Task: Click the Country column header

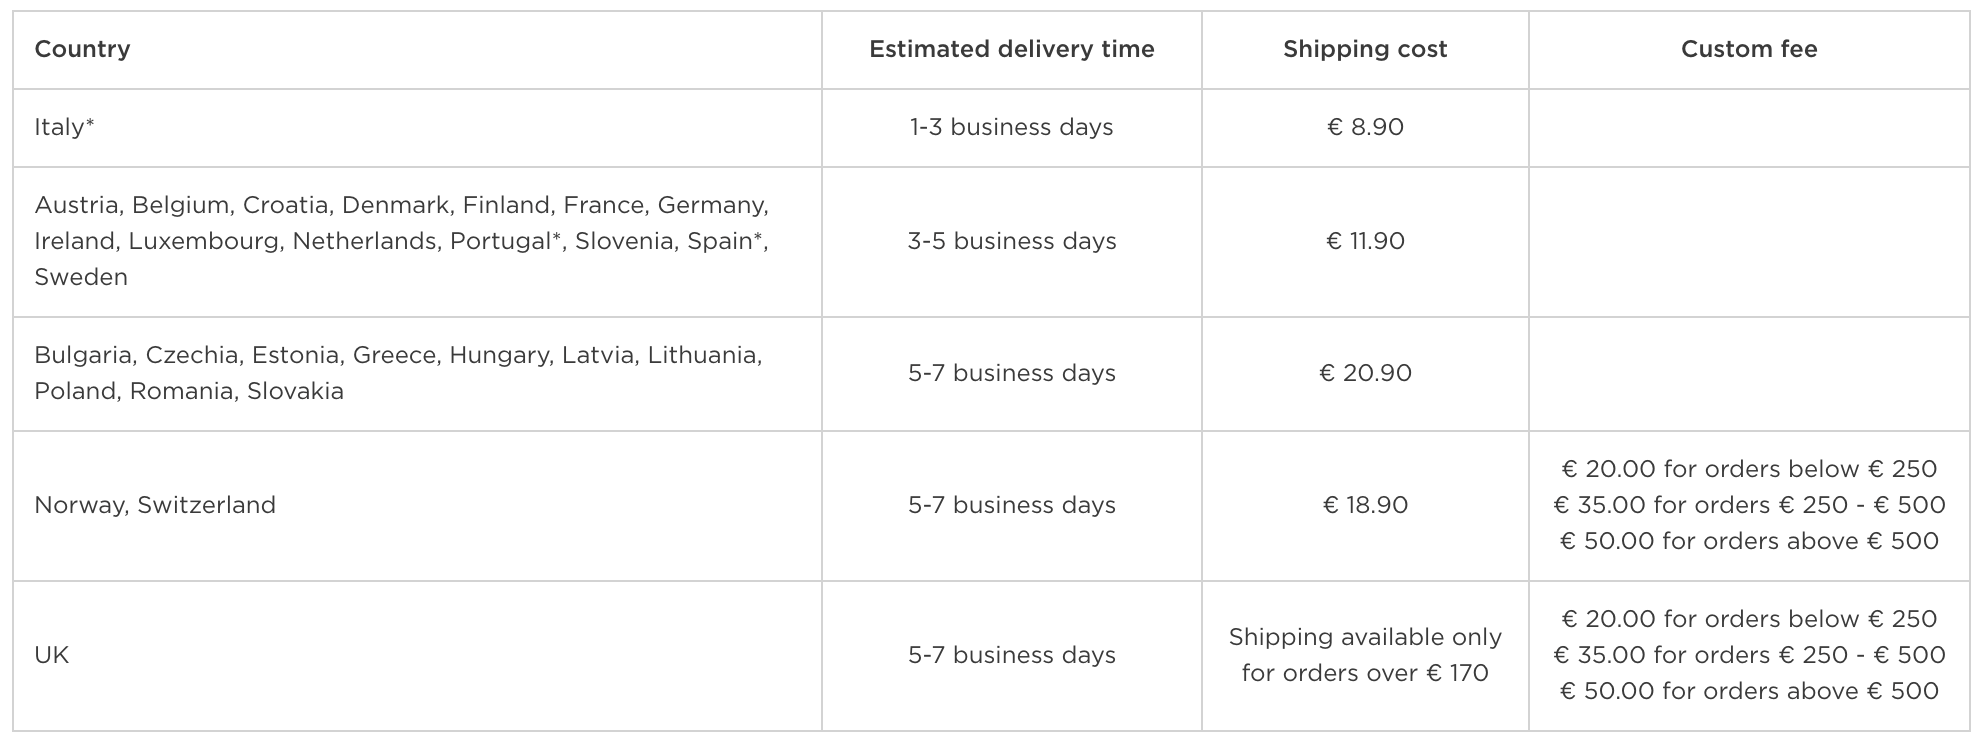Action: [82, 49]
